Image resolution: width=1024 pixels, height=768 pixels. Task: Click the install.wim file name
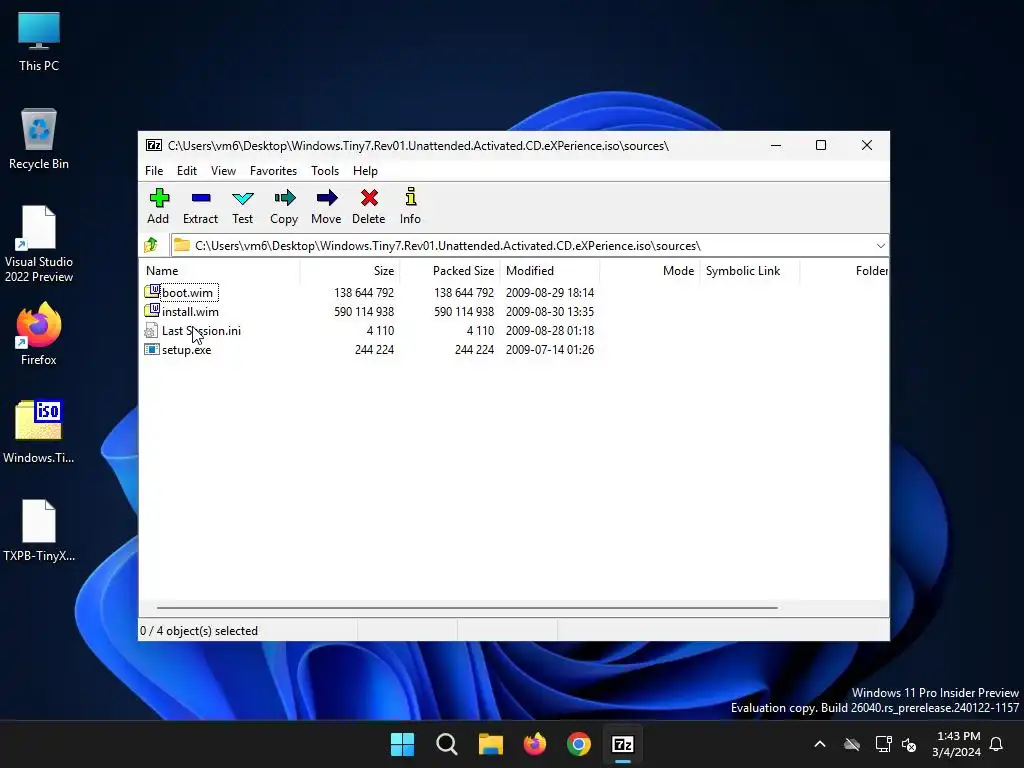pos(190,312)
